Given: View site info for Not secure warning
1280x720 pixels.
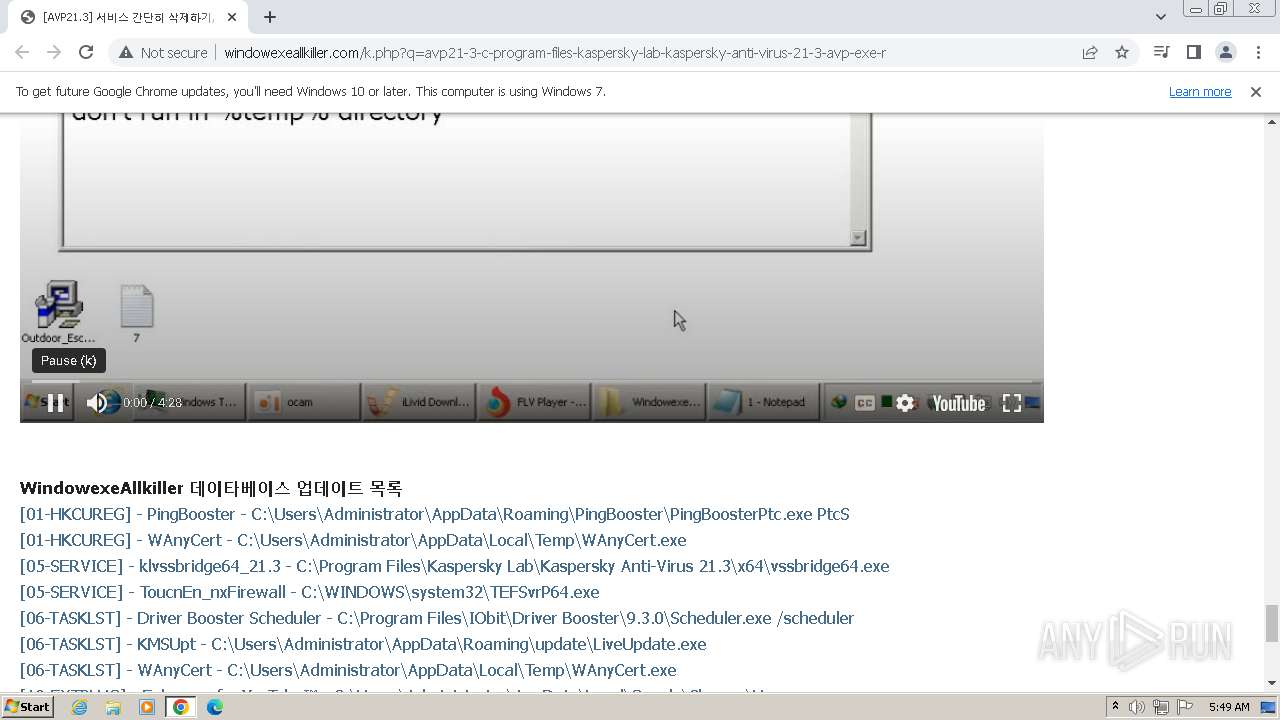Looking at the screenshot, I should click(163, 52).
